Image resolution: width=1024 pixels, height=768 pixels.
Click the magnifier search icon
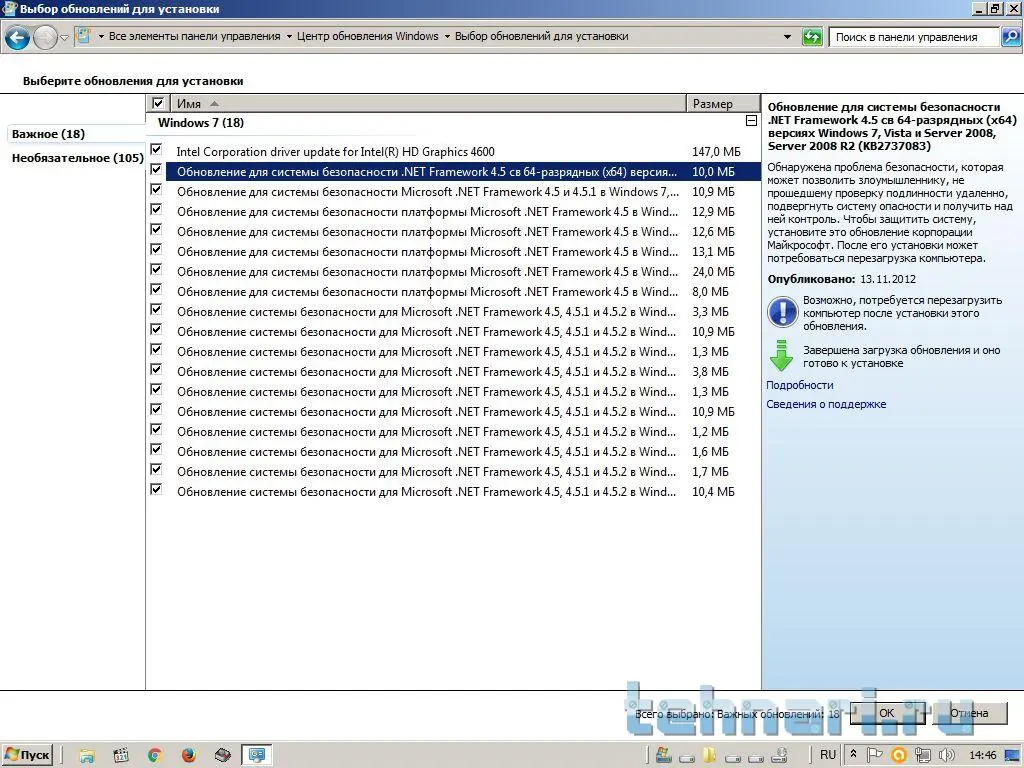[x=1010, y=37]
